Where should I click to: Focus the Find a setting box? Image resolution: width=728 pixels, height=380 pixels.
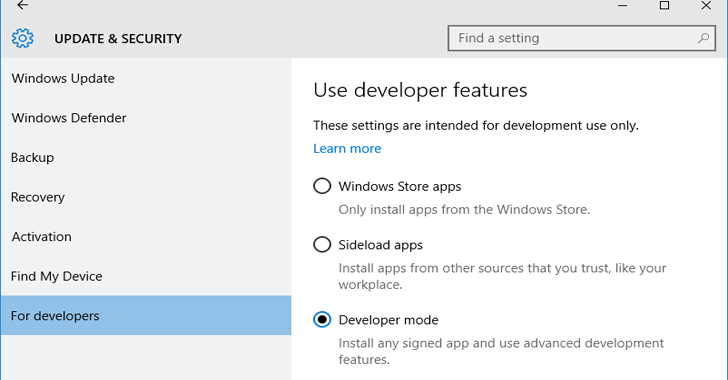[x=581, y=38]
